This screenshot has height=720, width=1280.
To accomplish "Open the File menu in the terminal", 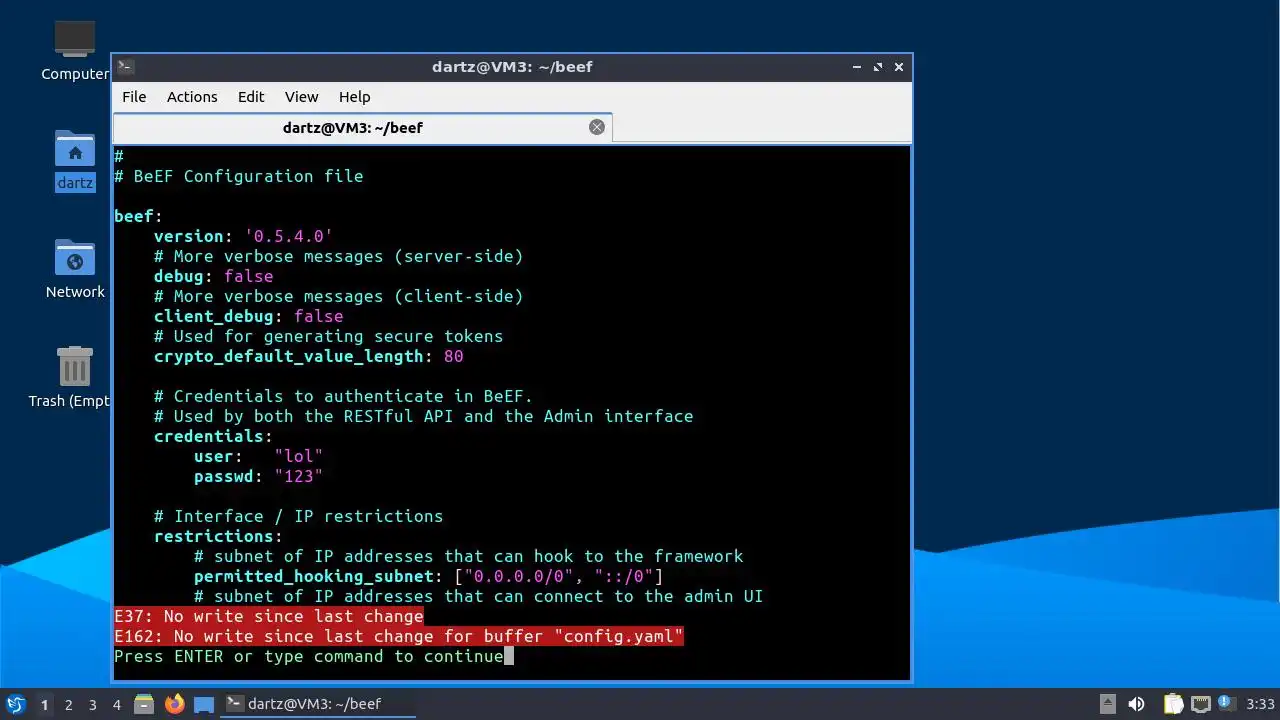I will [x=134, y=97].
